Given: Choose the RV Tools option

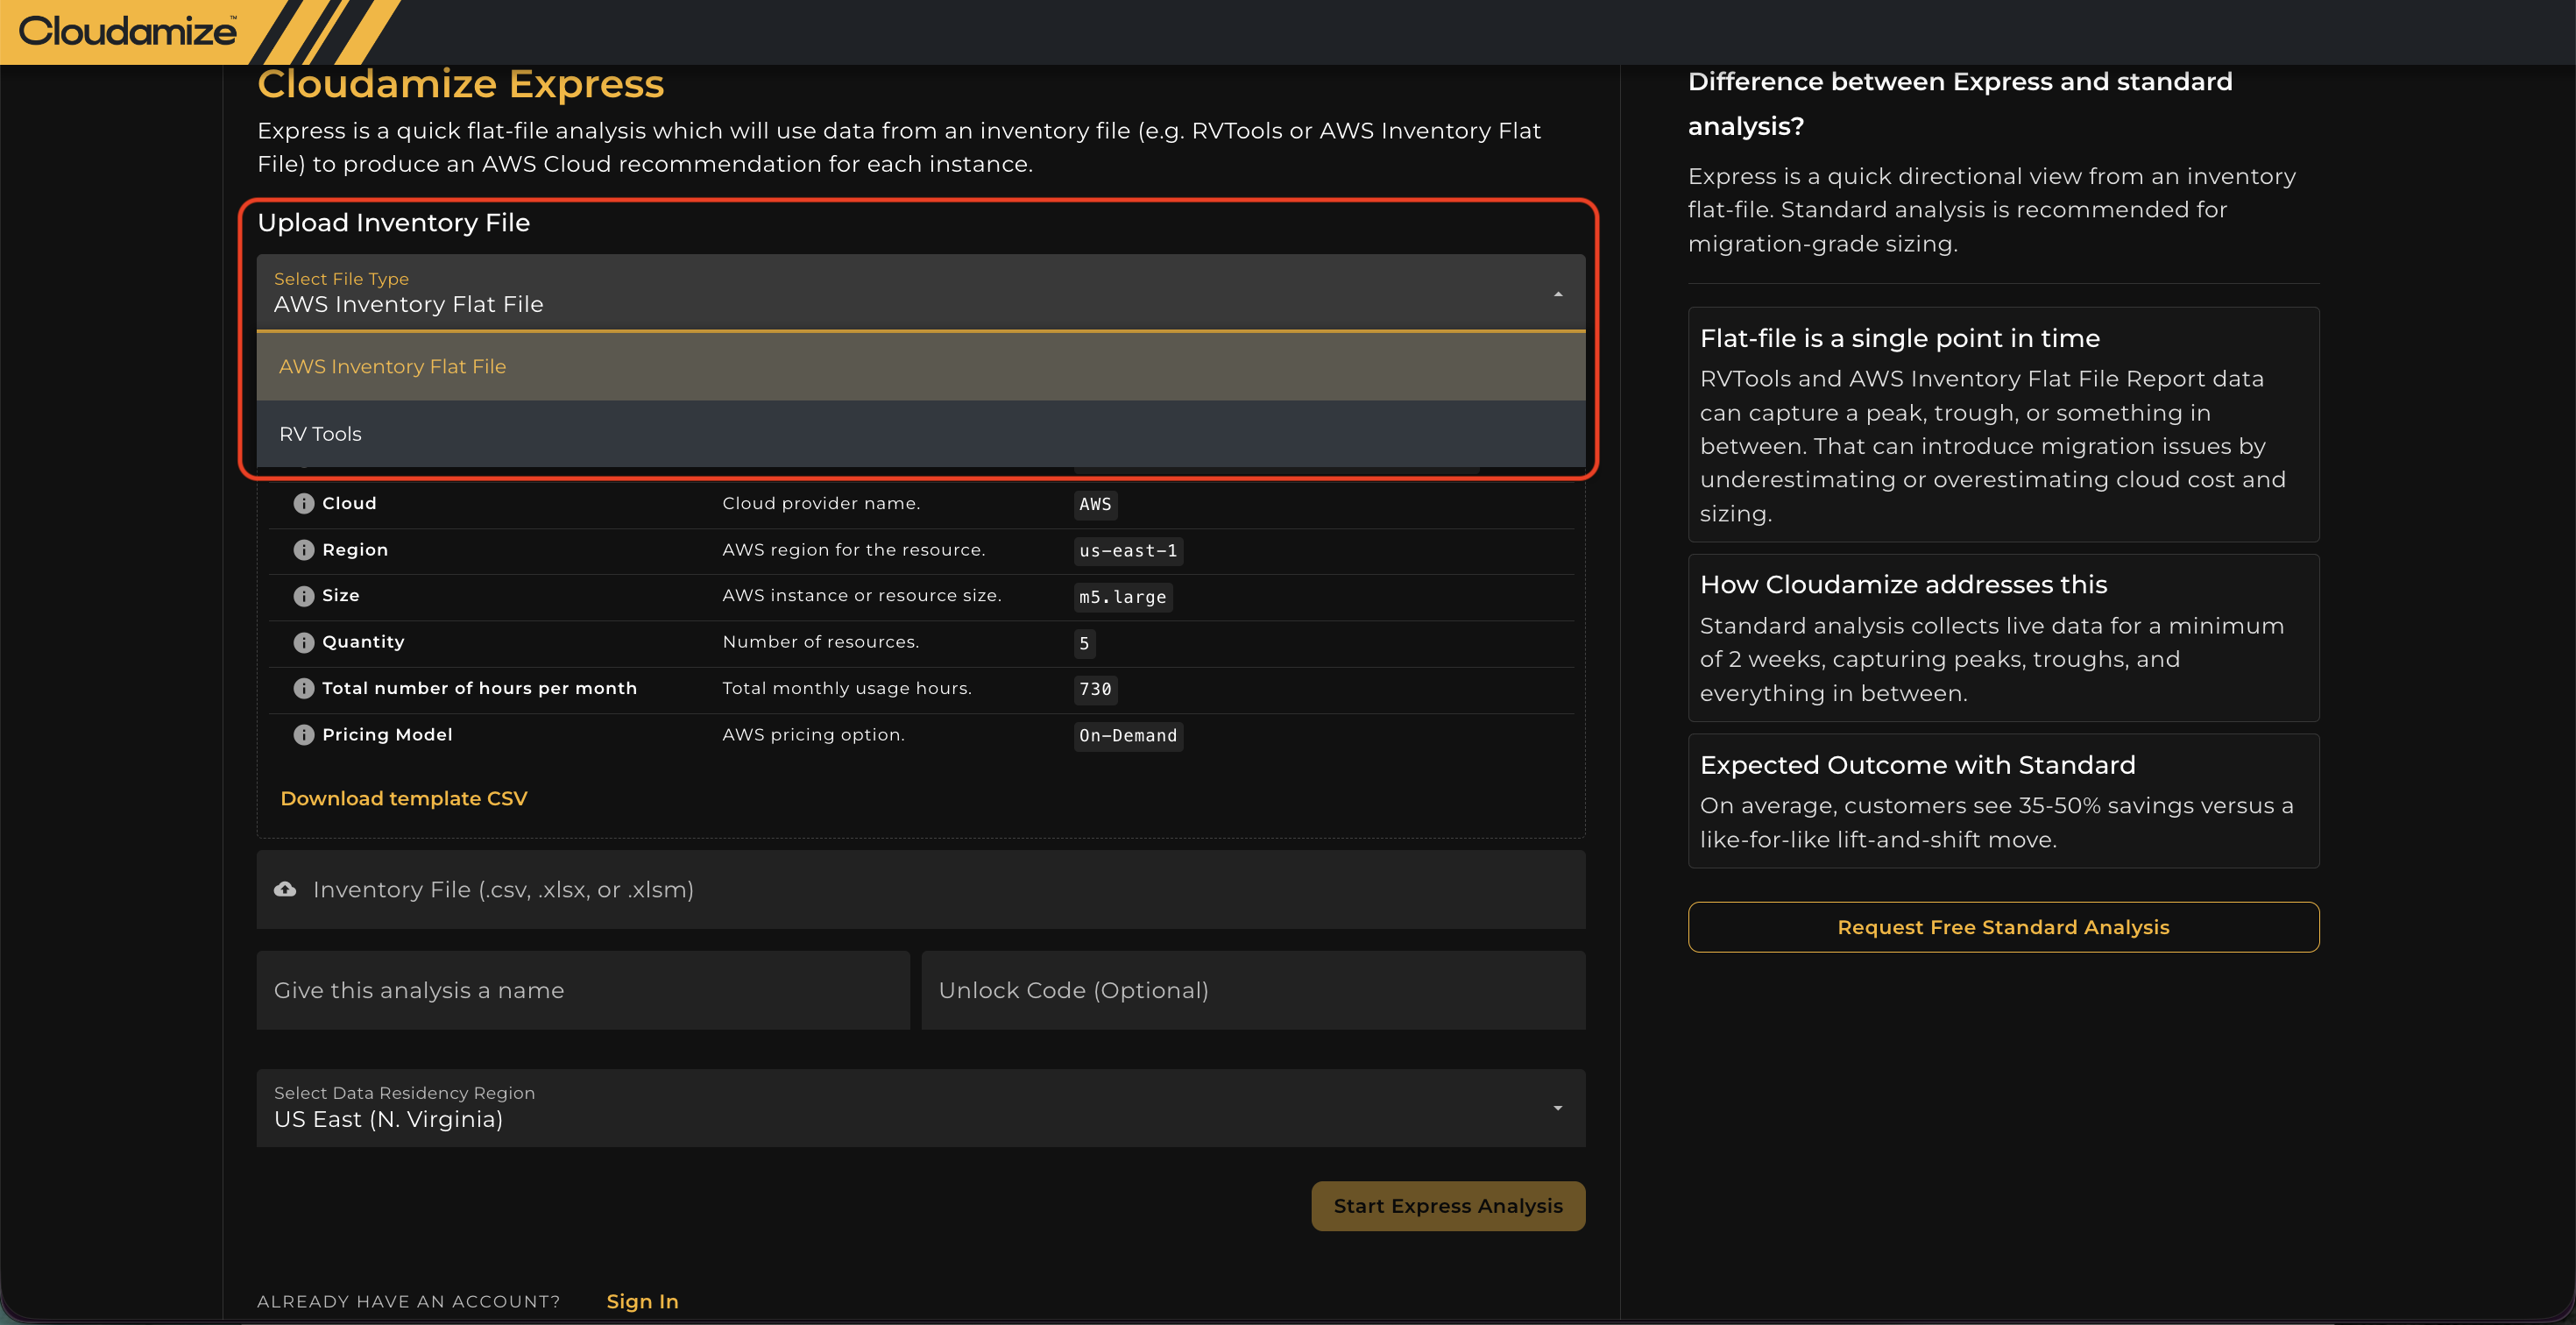Looking at the screenshot, I should (921, 434).
